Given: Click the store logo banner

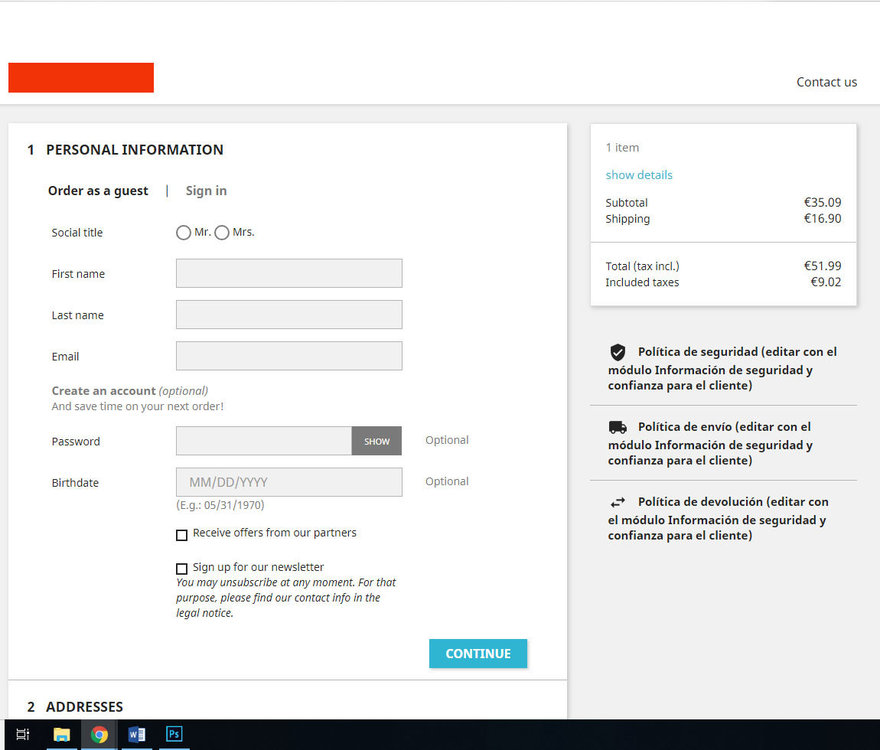Looking at the screenshot, I should [x=81, y=77].
